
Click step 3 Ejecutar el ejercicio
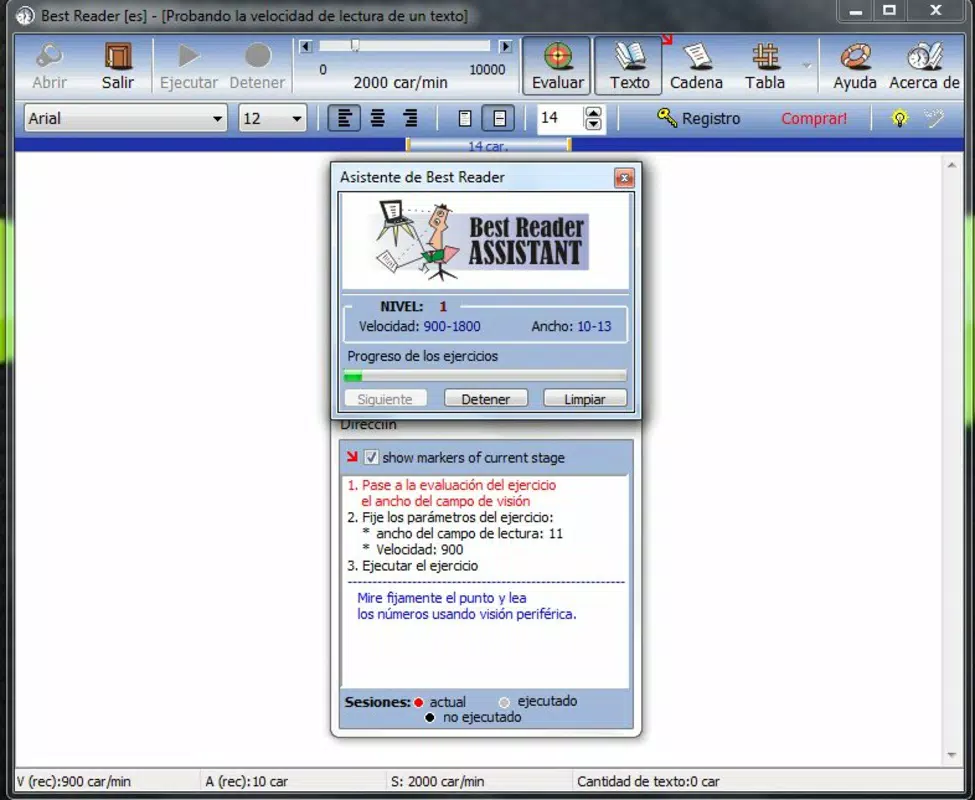point(413,566)
